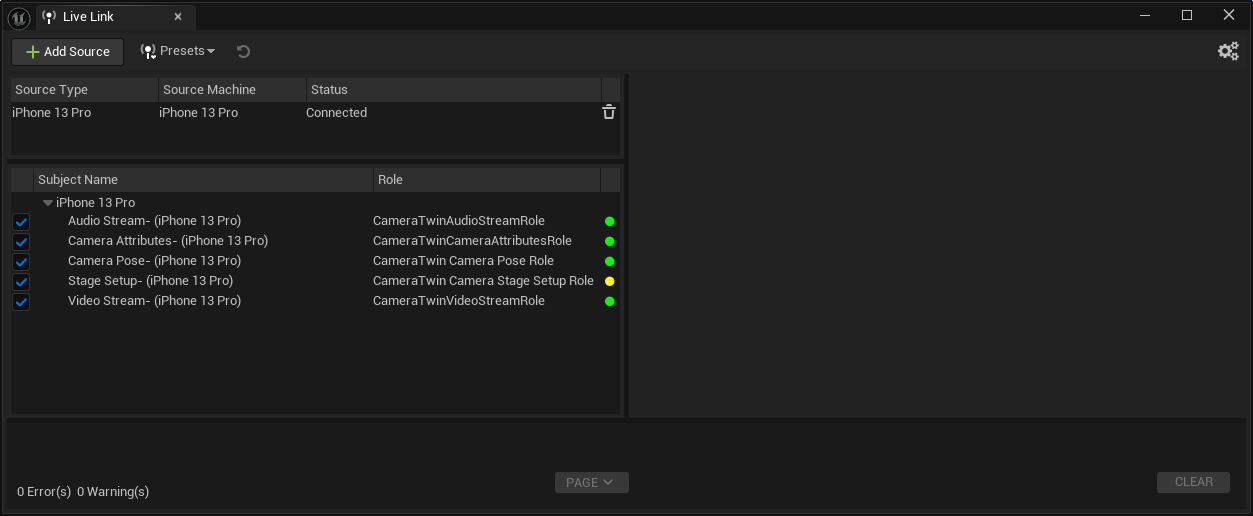This screenshot has height=516, width=1253.
Task: Click the Unreal Engine logo icon
Action: (18, 17)
